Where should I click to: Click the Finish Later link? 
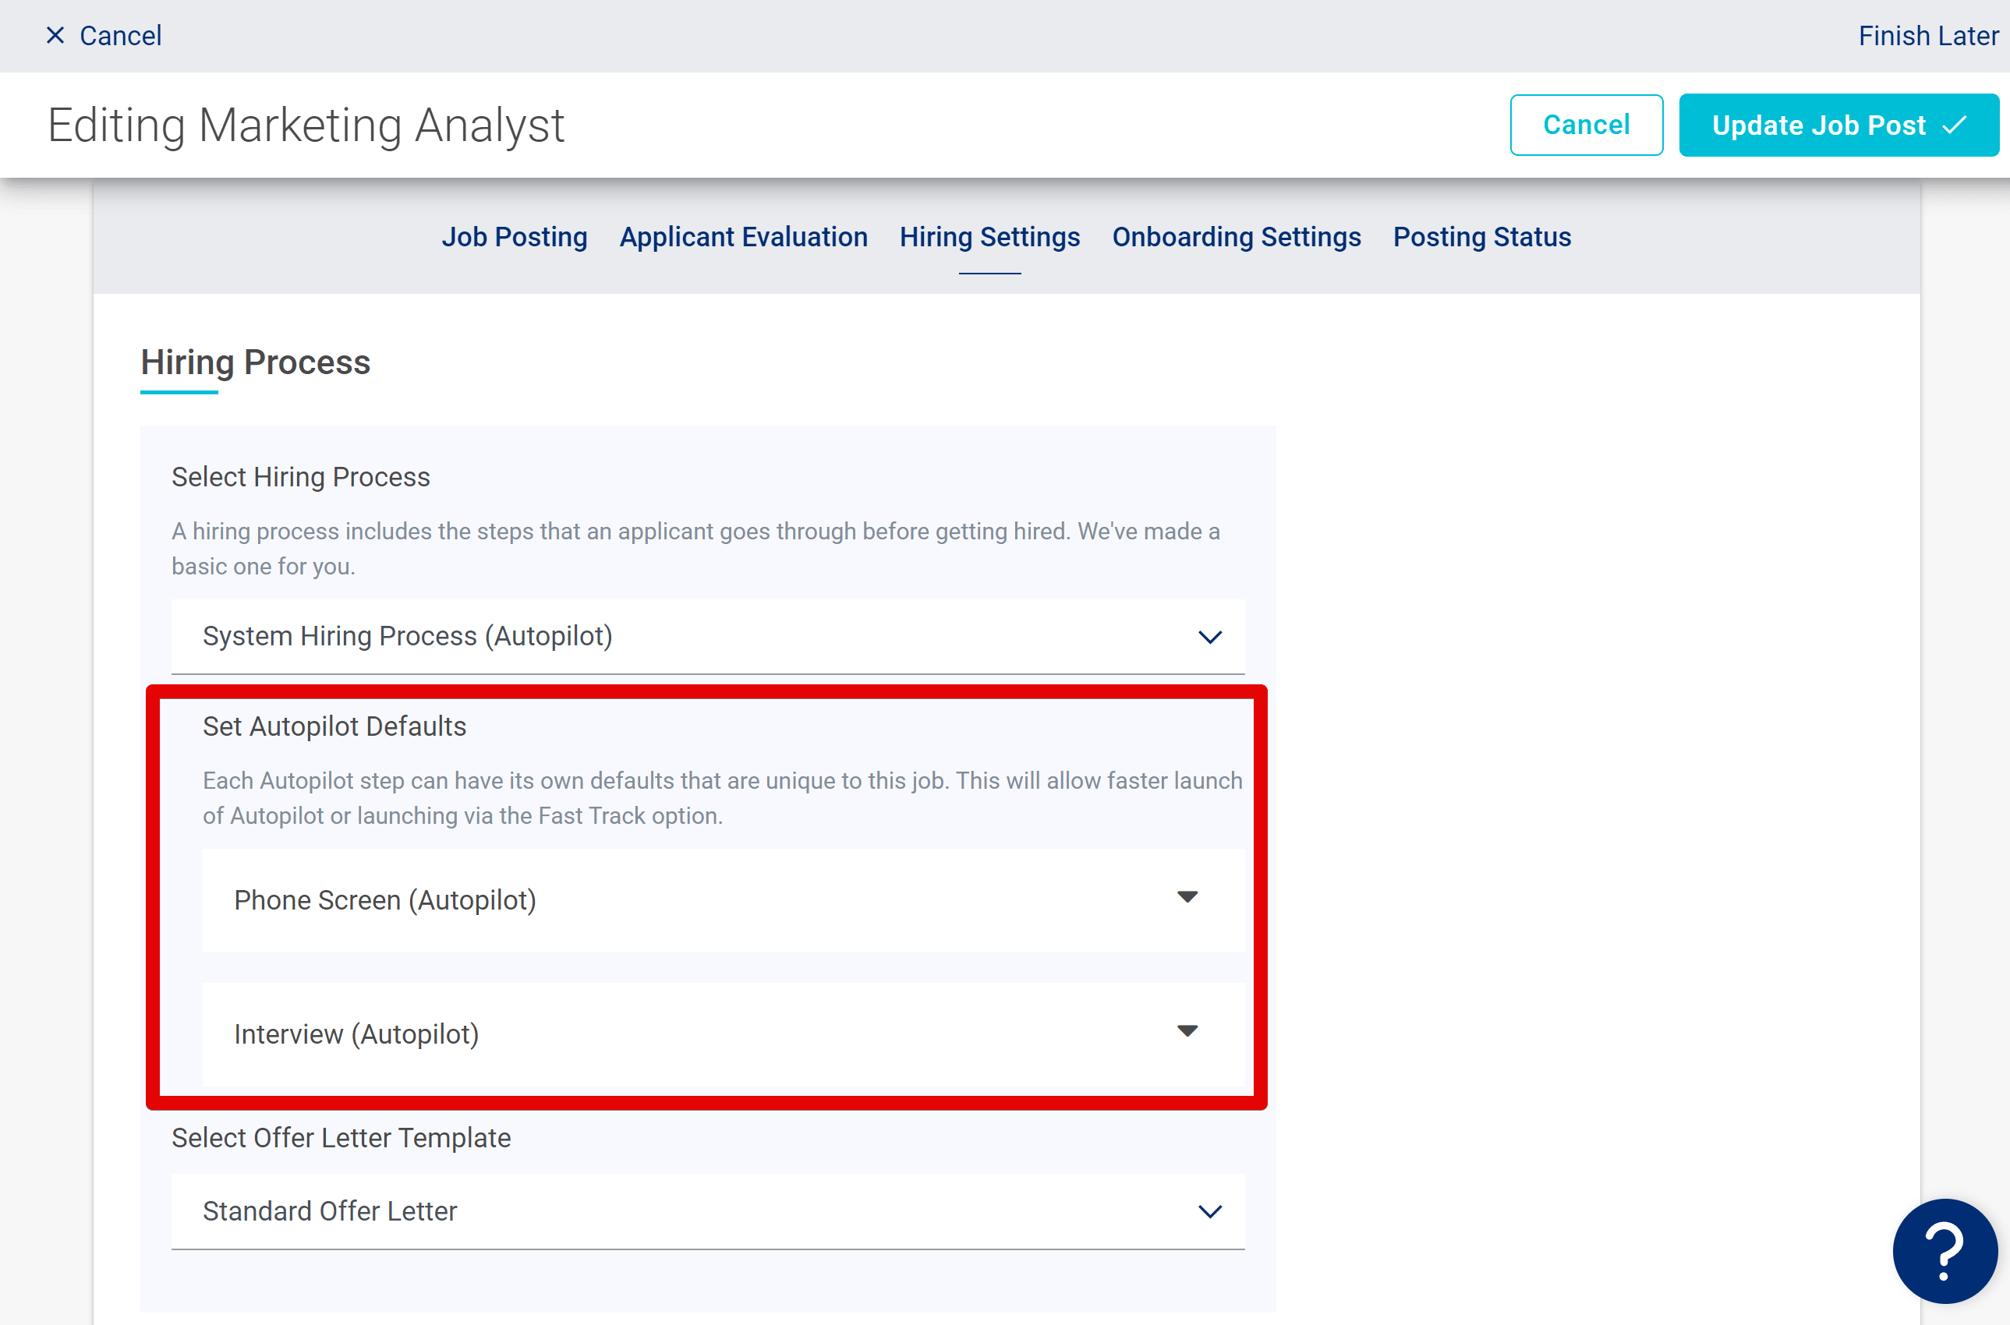[1928, 35]
